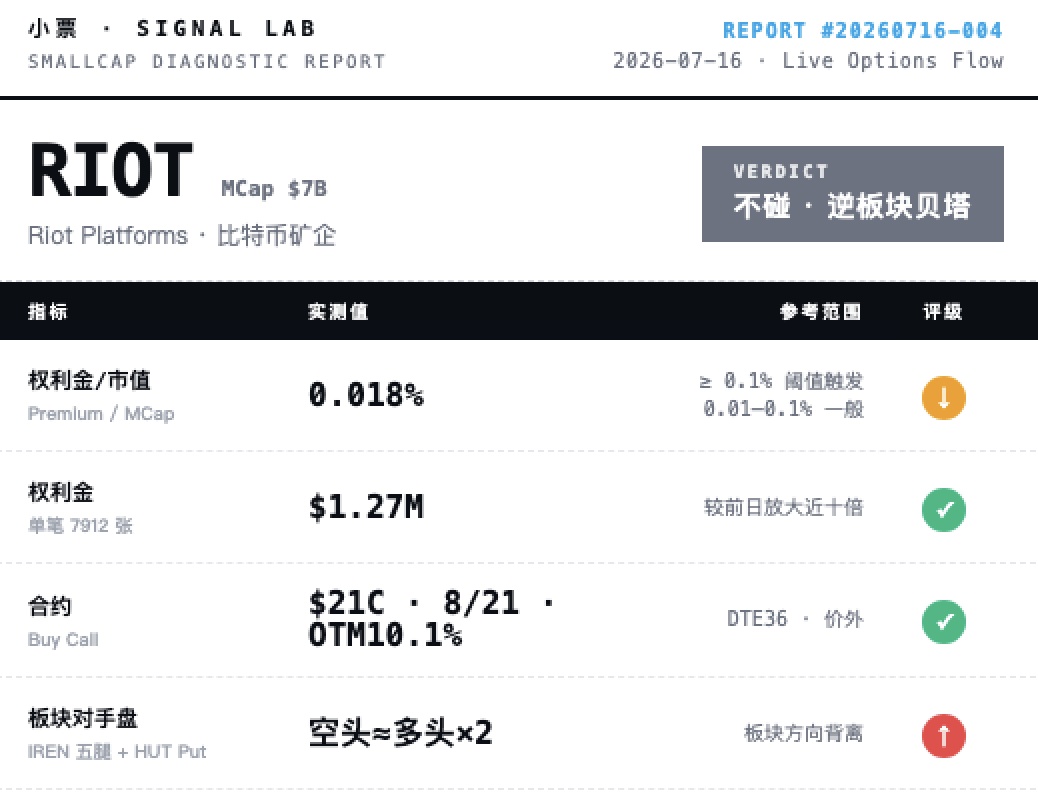Screen dimensions: 1038x810
Task: Click the Riot Platforms · 比特币矿企 subtitle
Action: [x=182, y=236]
